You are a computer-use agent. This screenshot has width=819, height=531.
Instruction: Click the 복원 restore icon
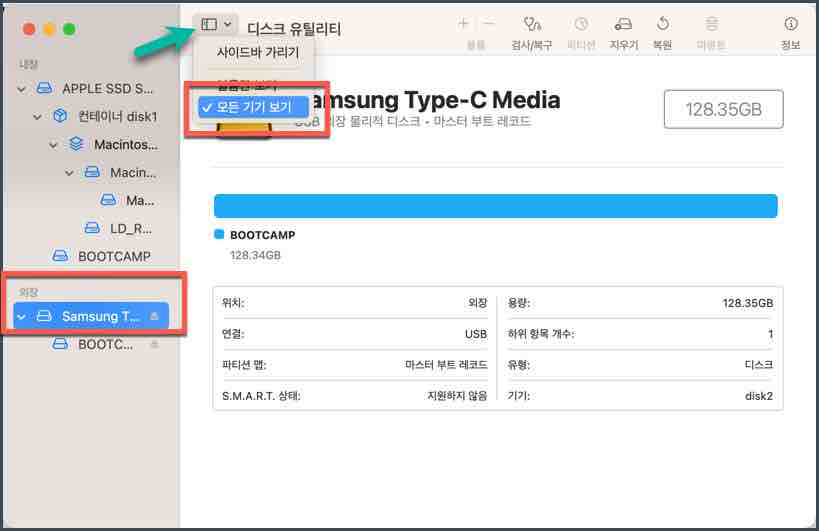(662, 24)
